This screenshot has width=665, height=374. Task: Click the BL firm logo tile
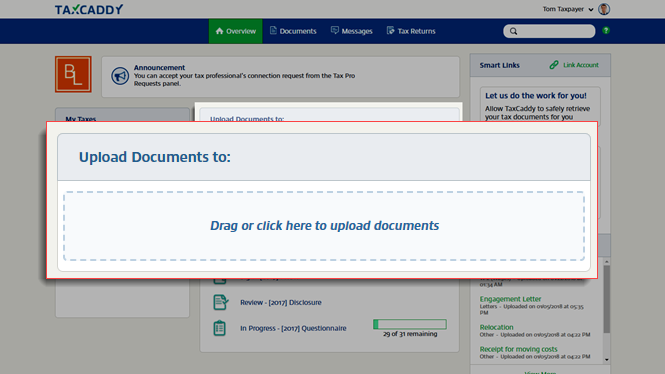pos(73,74)
